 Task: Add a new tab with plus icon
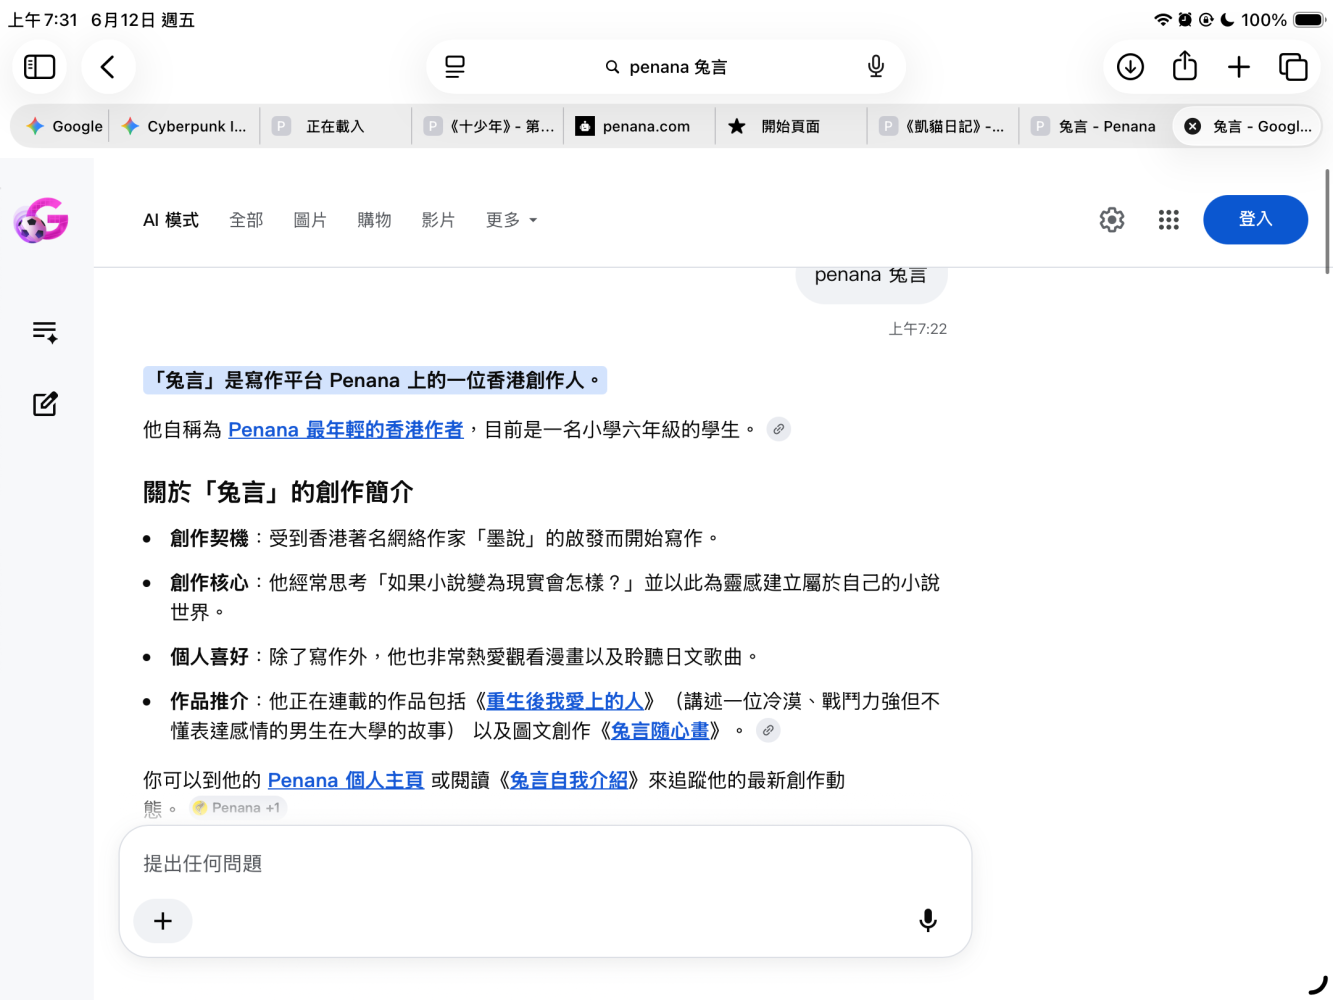(1239, 67)
